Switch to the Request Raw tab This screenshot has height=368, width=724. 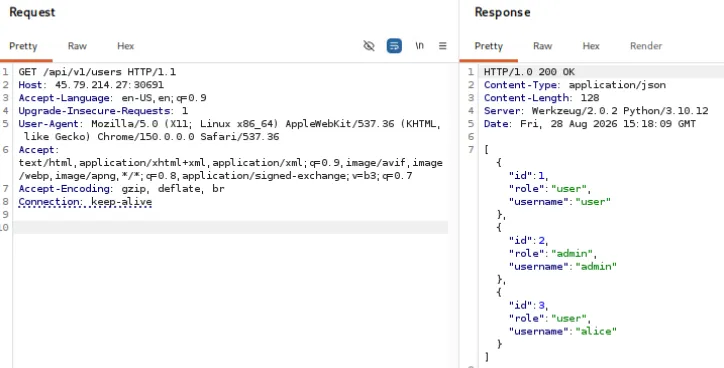(77, 46)
